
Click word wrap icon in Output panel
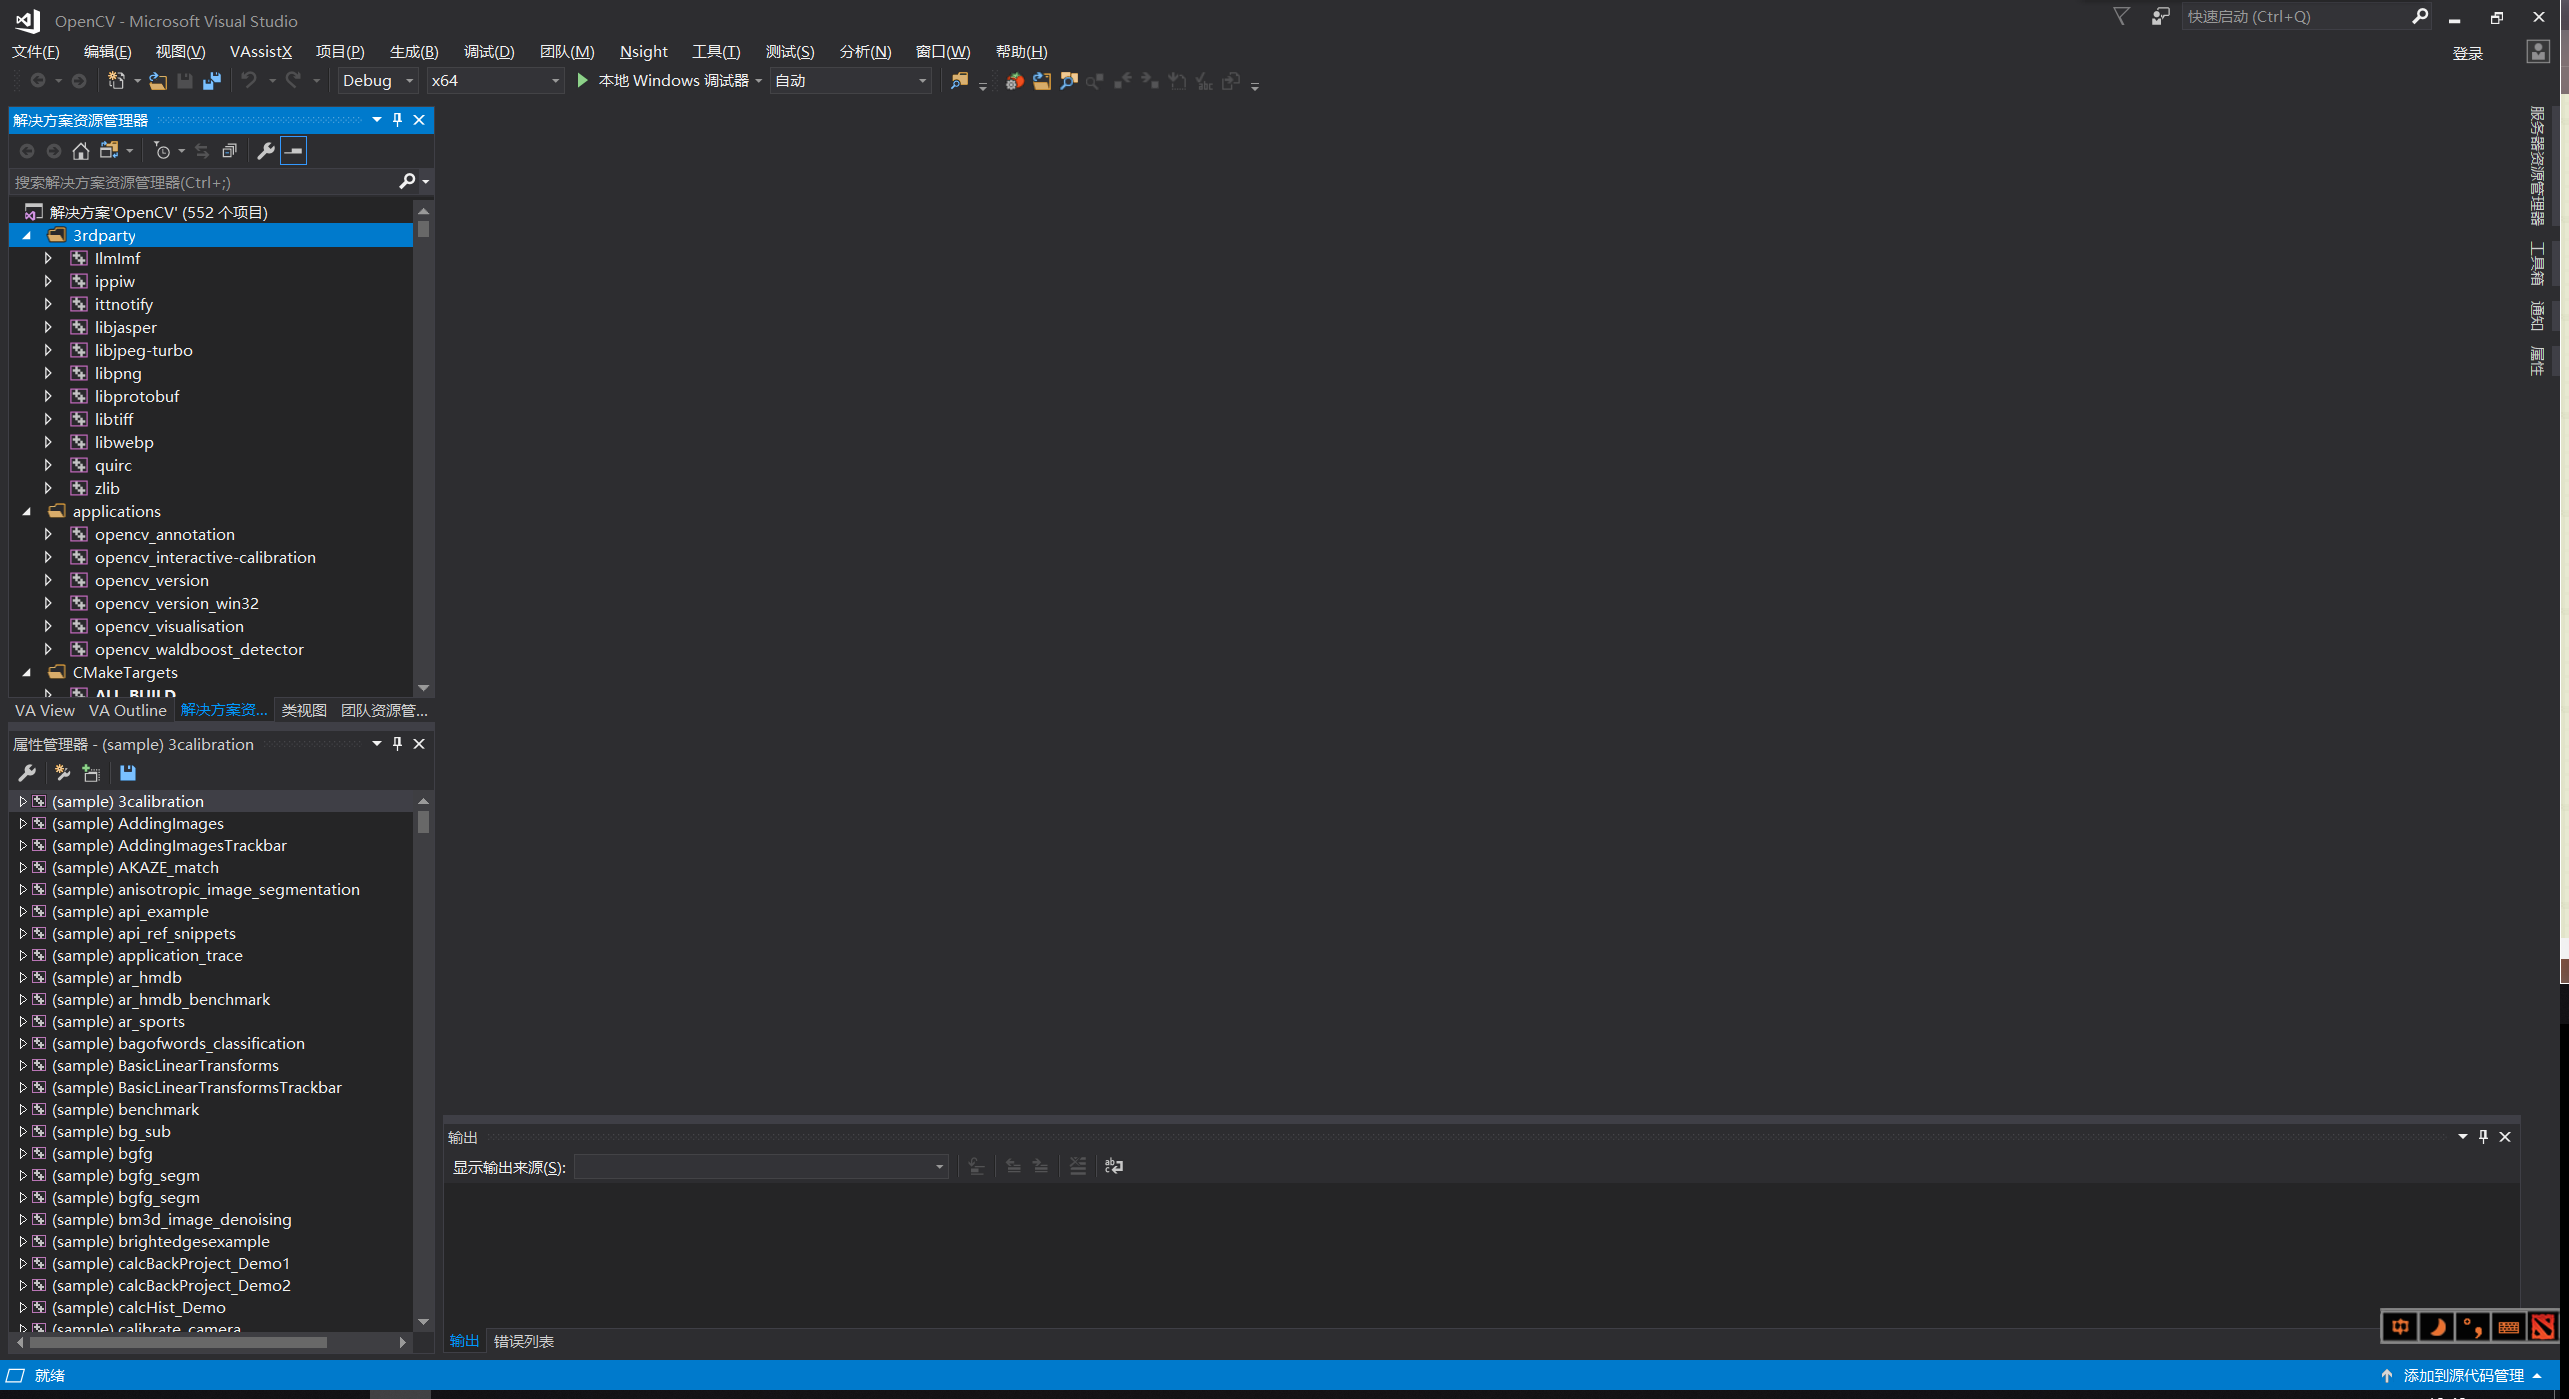click(1114, 1166)
